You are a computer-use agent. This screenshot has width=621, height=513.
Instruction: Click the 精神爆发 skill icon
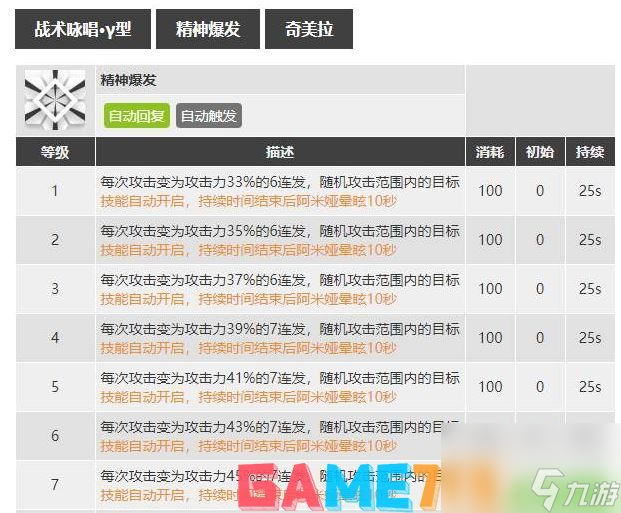pyautogui.click(x=55, y=100)
